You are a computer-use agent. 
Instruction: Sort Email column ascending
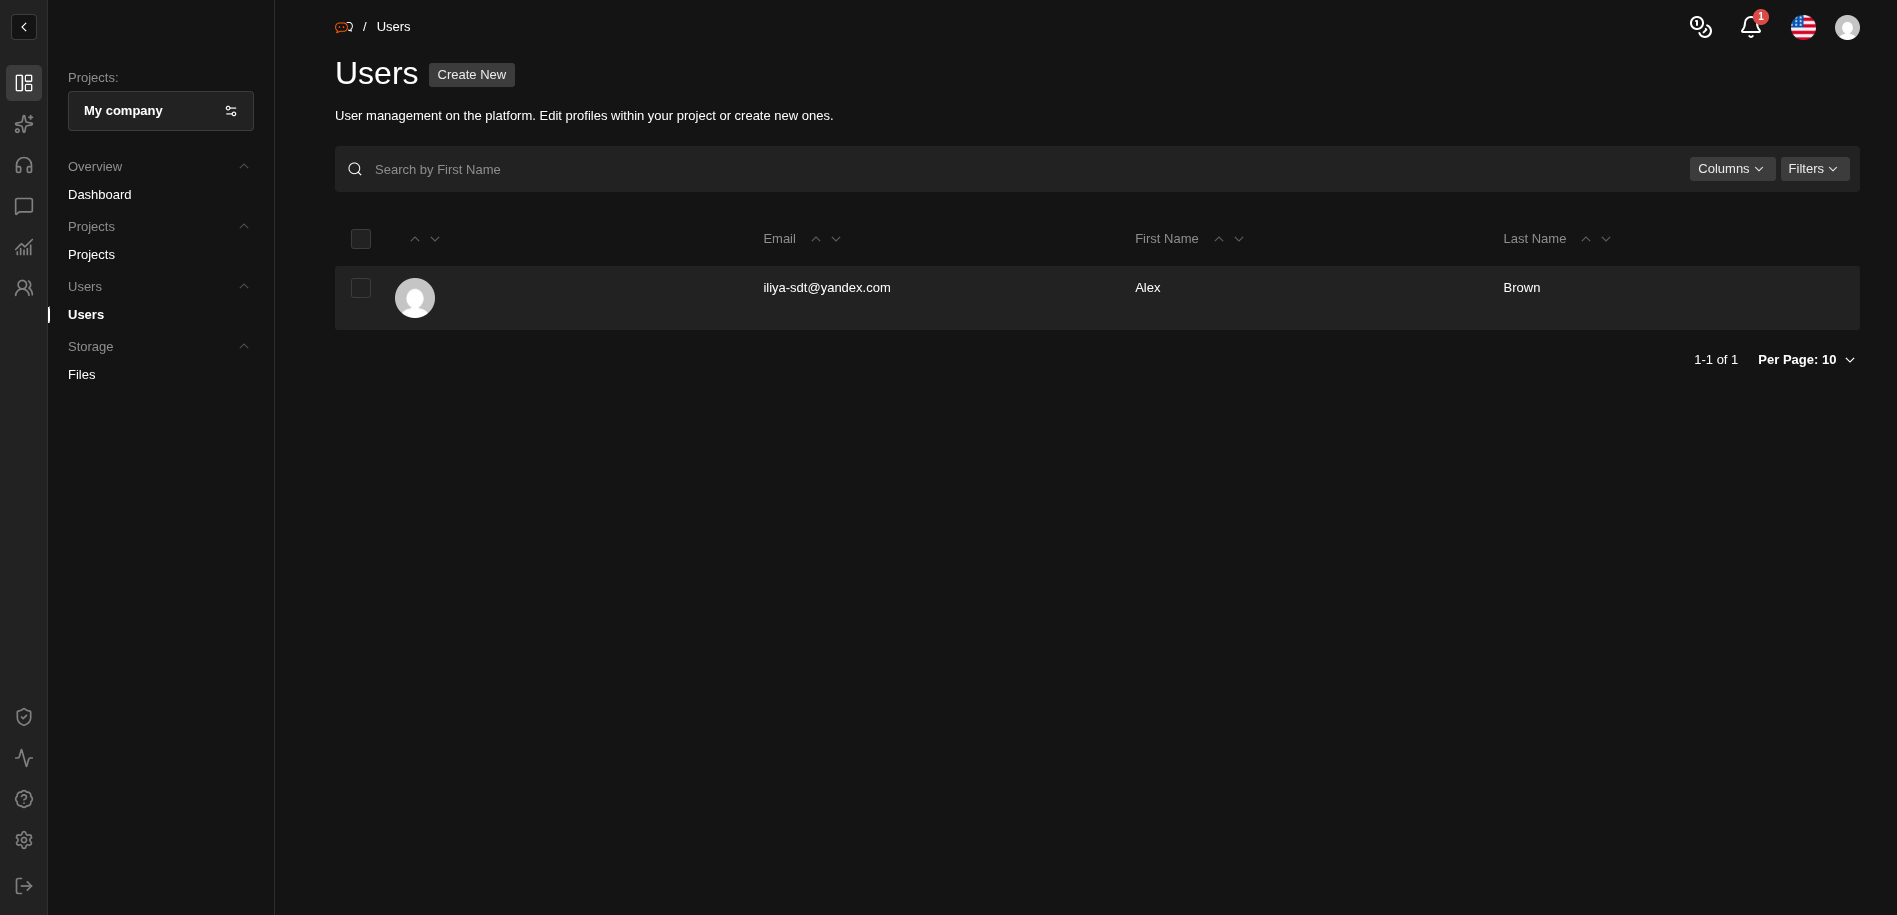pos(816,239)
